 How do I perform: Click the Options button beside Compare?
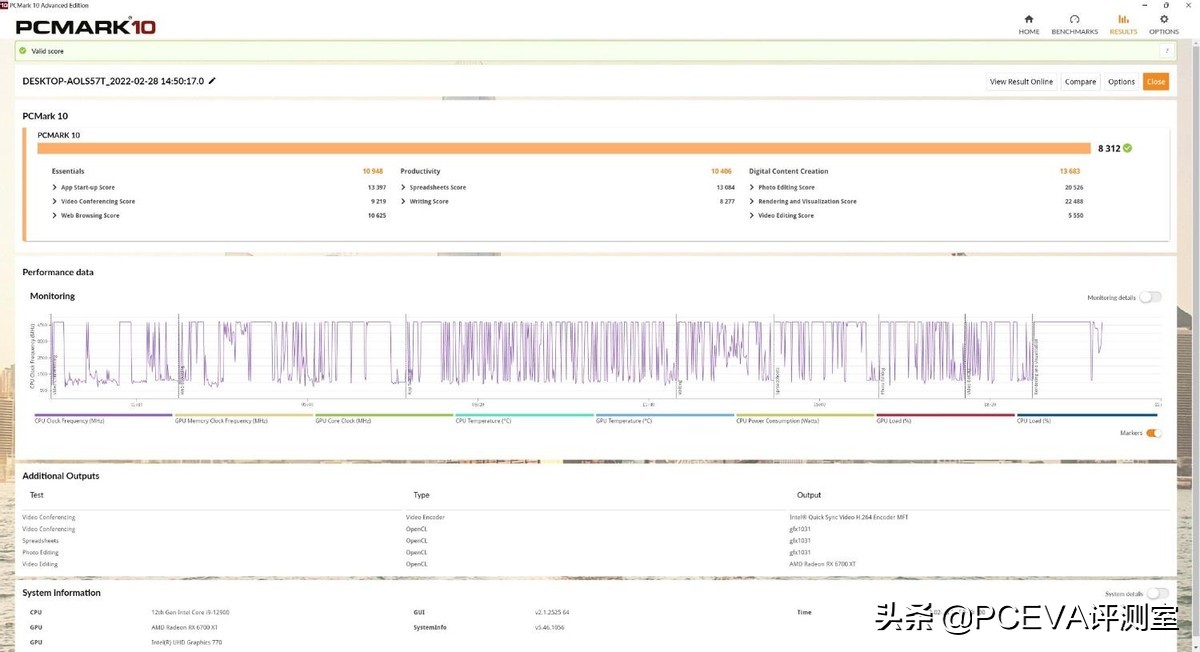[x=1121, y=82]
